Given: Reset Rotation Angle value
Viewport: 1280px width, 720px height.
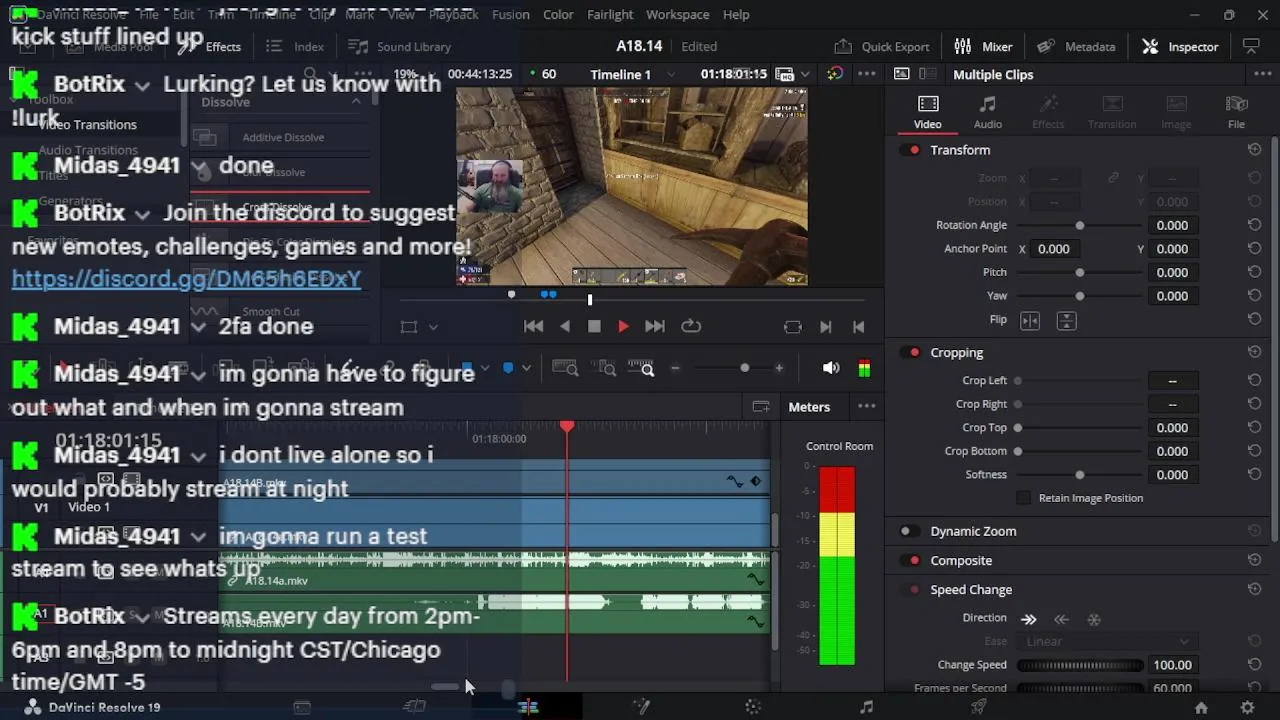Looking at the screenshot, I should pos(1254,225).
